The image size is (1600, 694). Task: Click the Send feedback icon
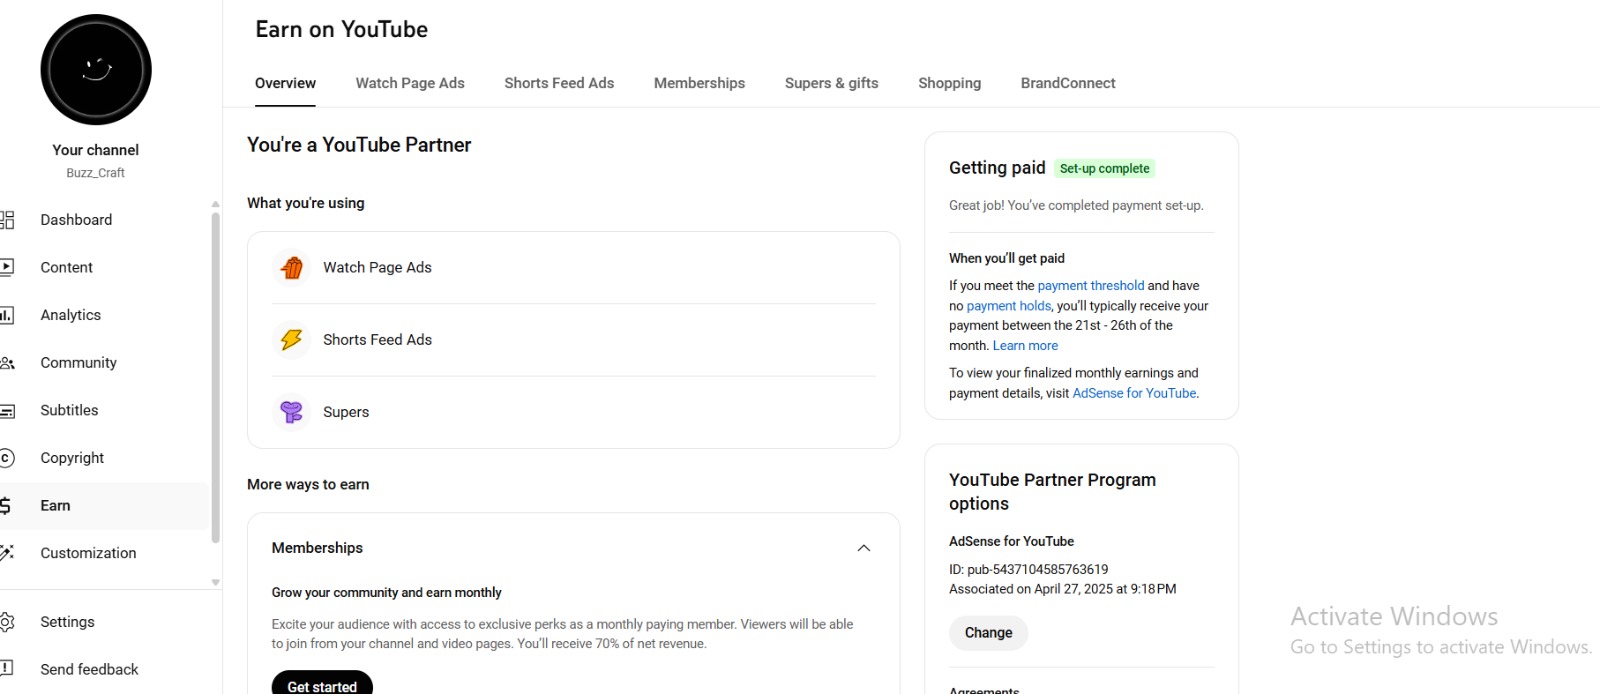click(7, 669)
